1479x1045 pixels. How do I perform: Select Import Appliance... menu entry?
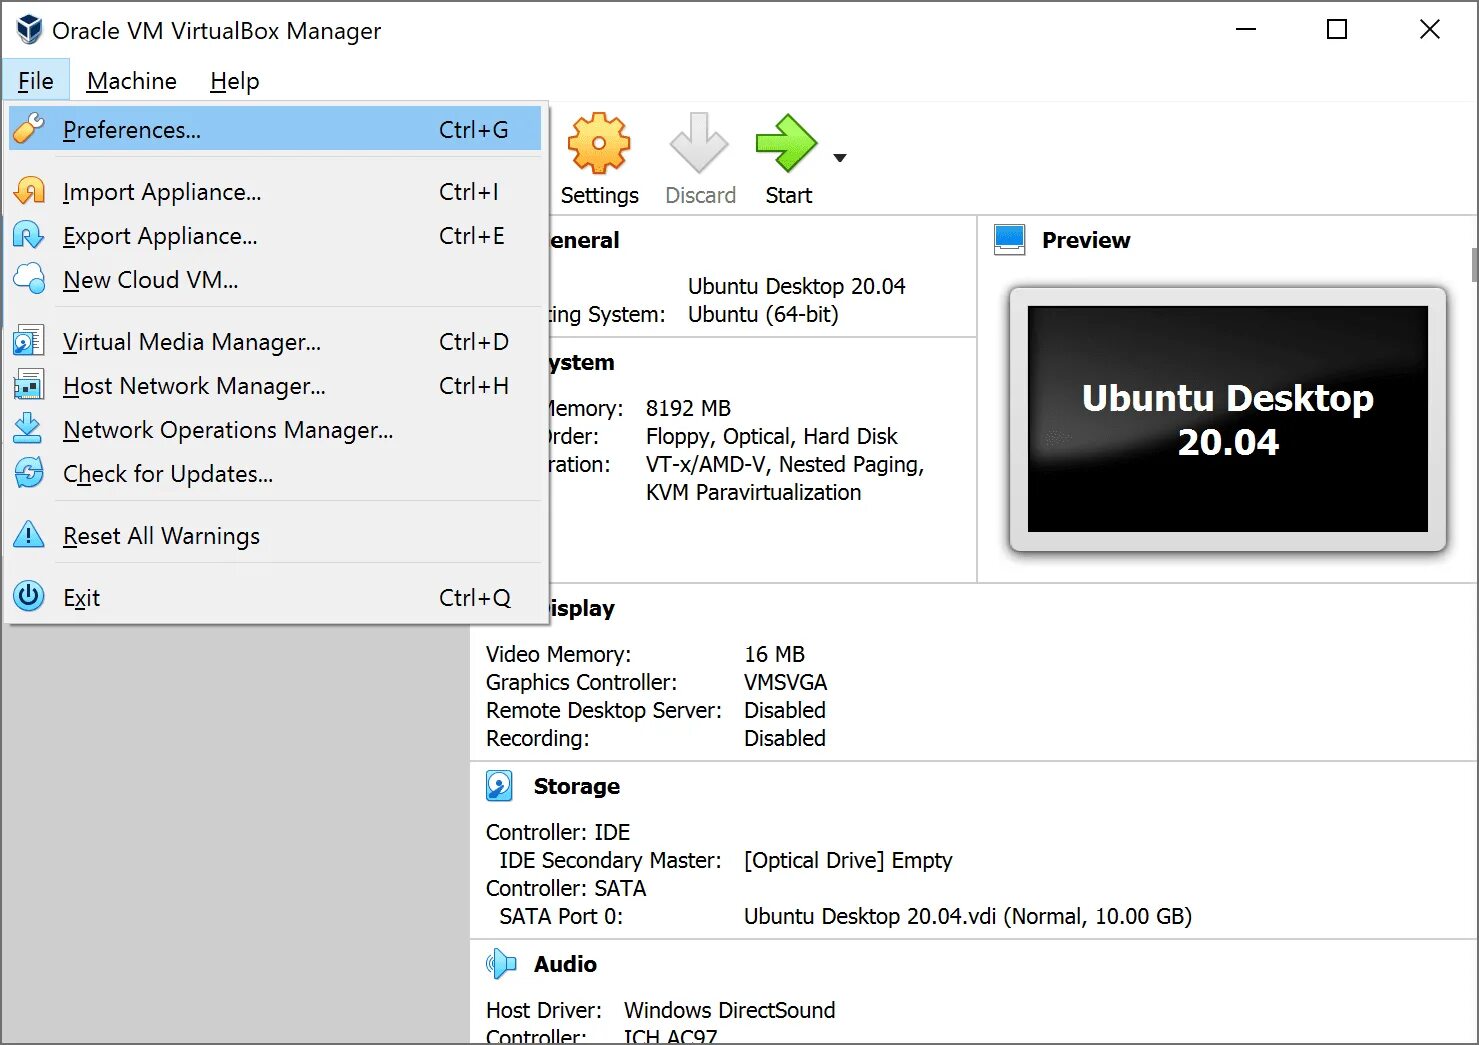click(x=275, y=191)
